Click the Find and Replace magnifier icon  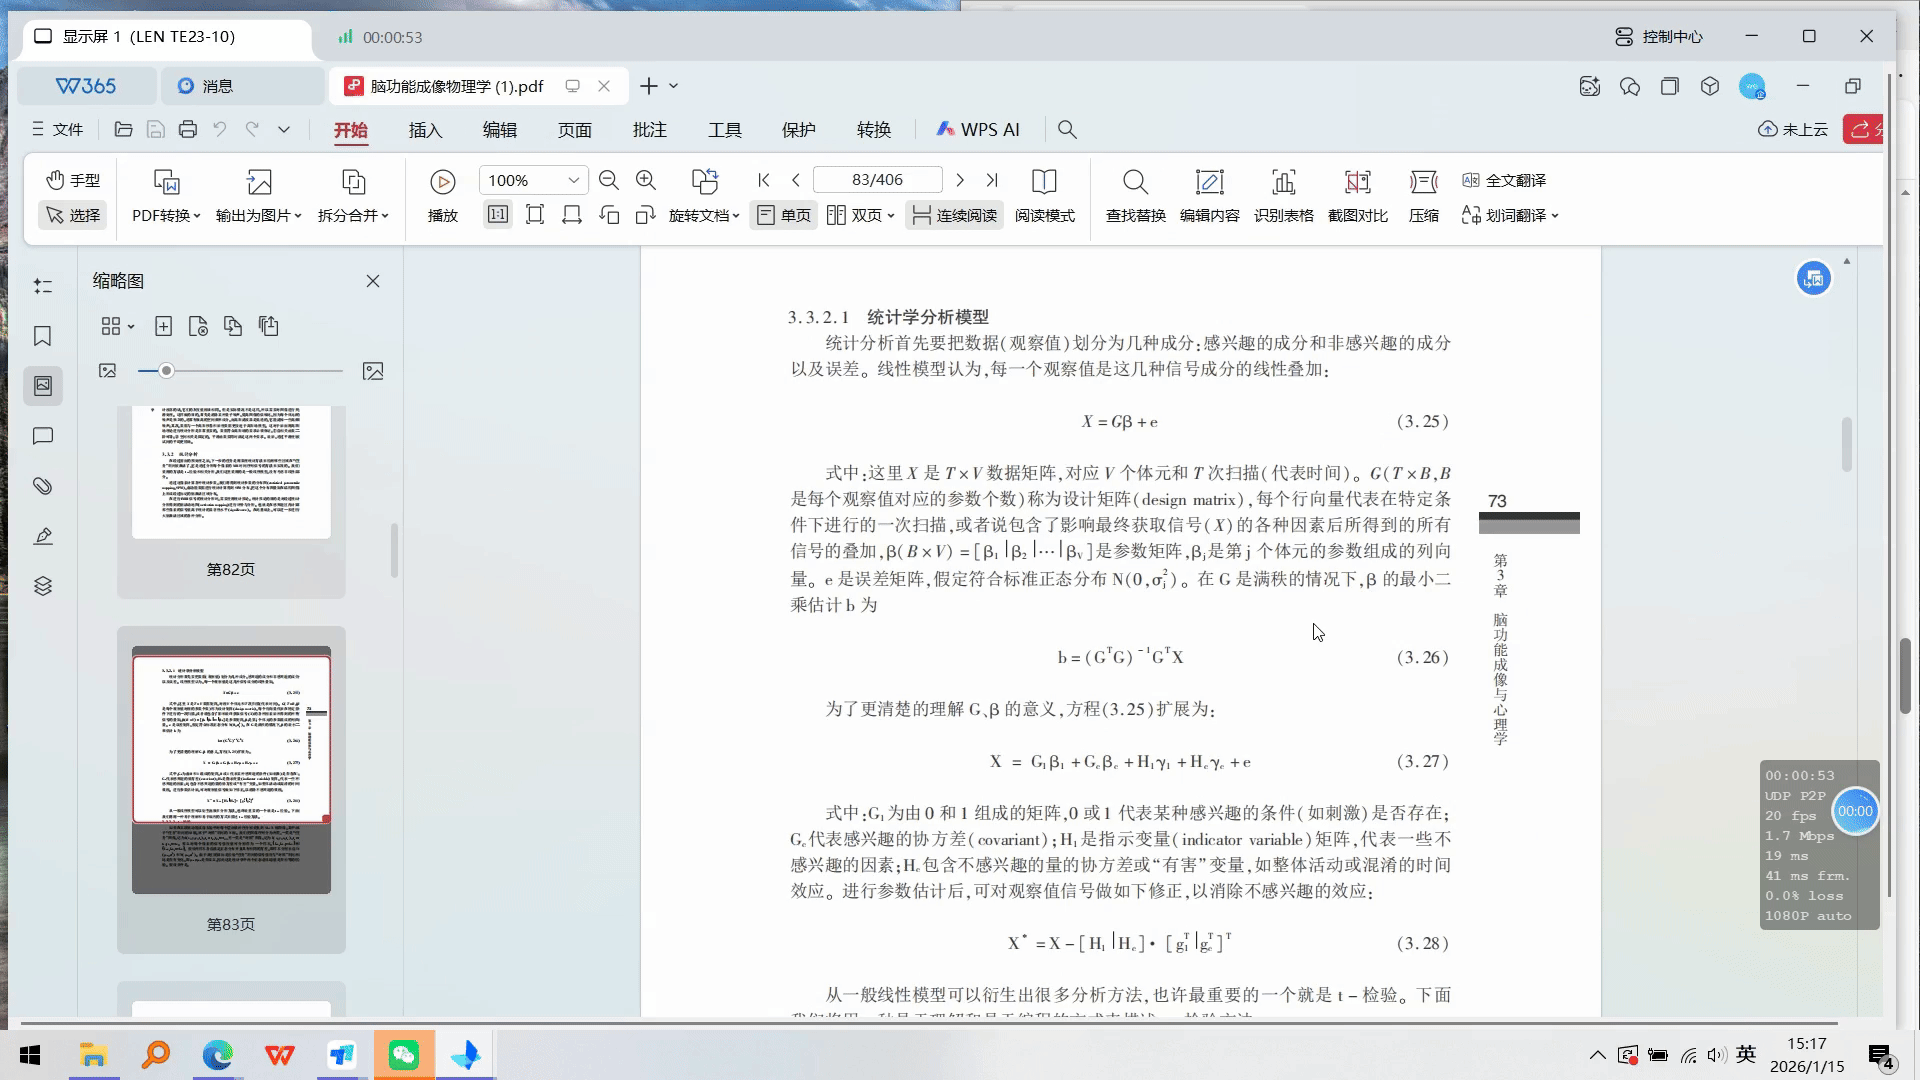(1135, 182)
